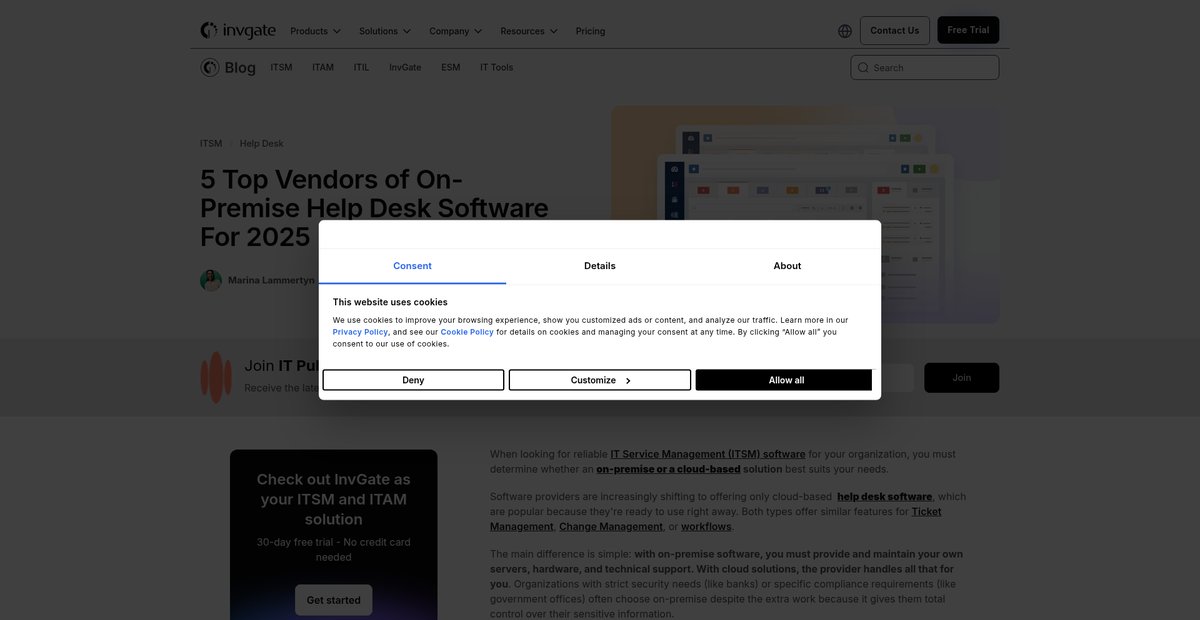Deny cookies
The width and height of the screenshot is (1200, 620).
[x=413, y=380]
